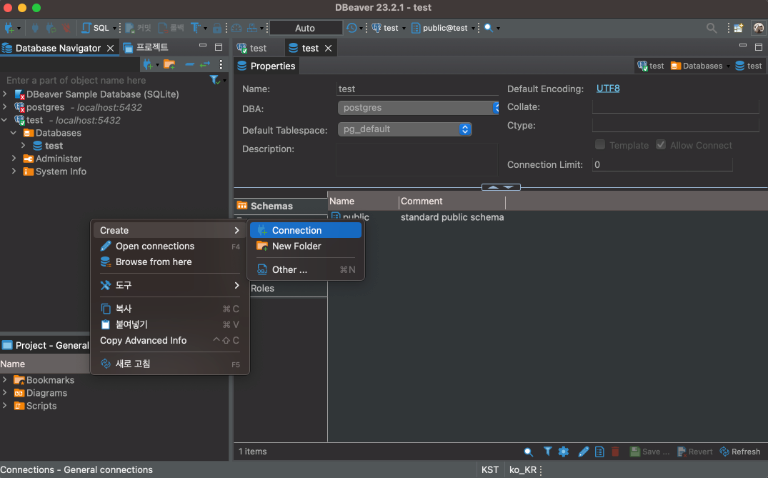The image size is (768, 478).
Task: Expand the postgres connection node
Action: [x=5, y=107]
